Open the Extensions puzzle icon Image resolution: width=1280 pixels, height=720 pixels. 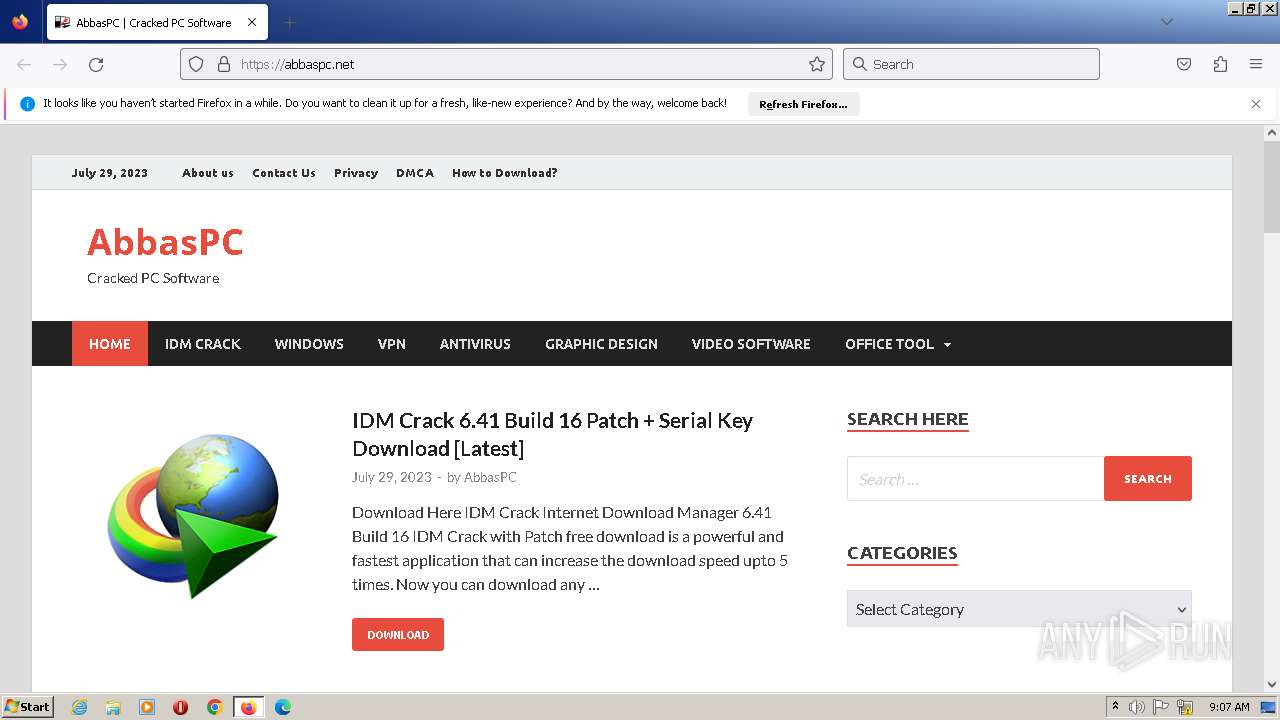pyautogui.click(x=1220, y=64)
